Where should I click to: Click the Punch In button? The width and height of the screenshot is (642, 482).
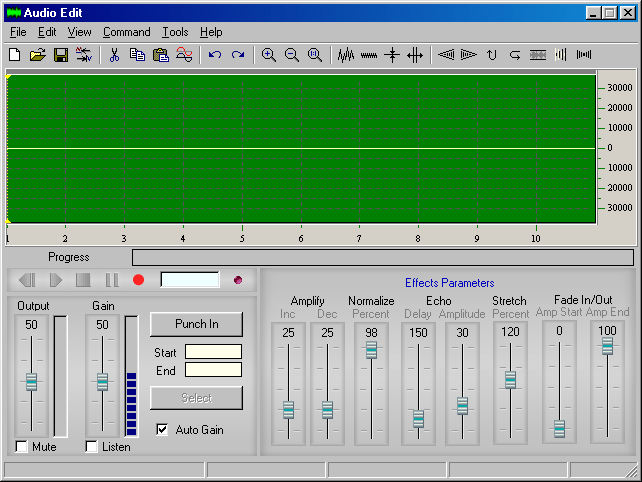pyautogui.click(x=196, y=324)
